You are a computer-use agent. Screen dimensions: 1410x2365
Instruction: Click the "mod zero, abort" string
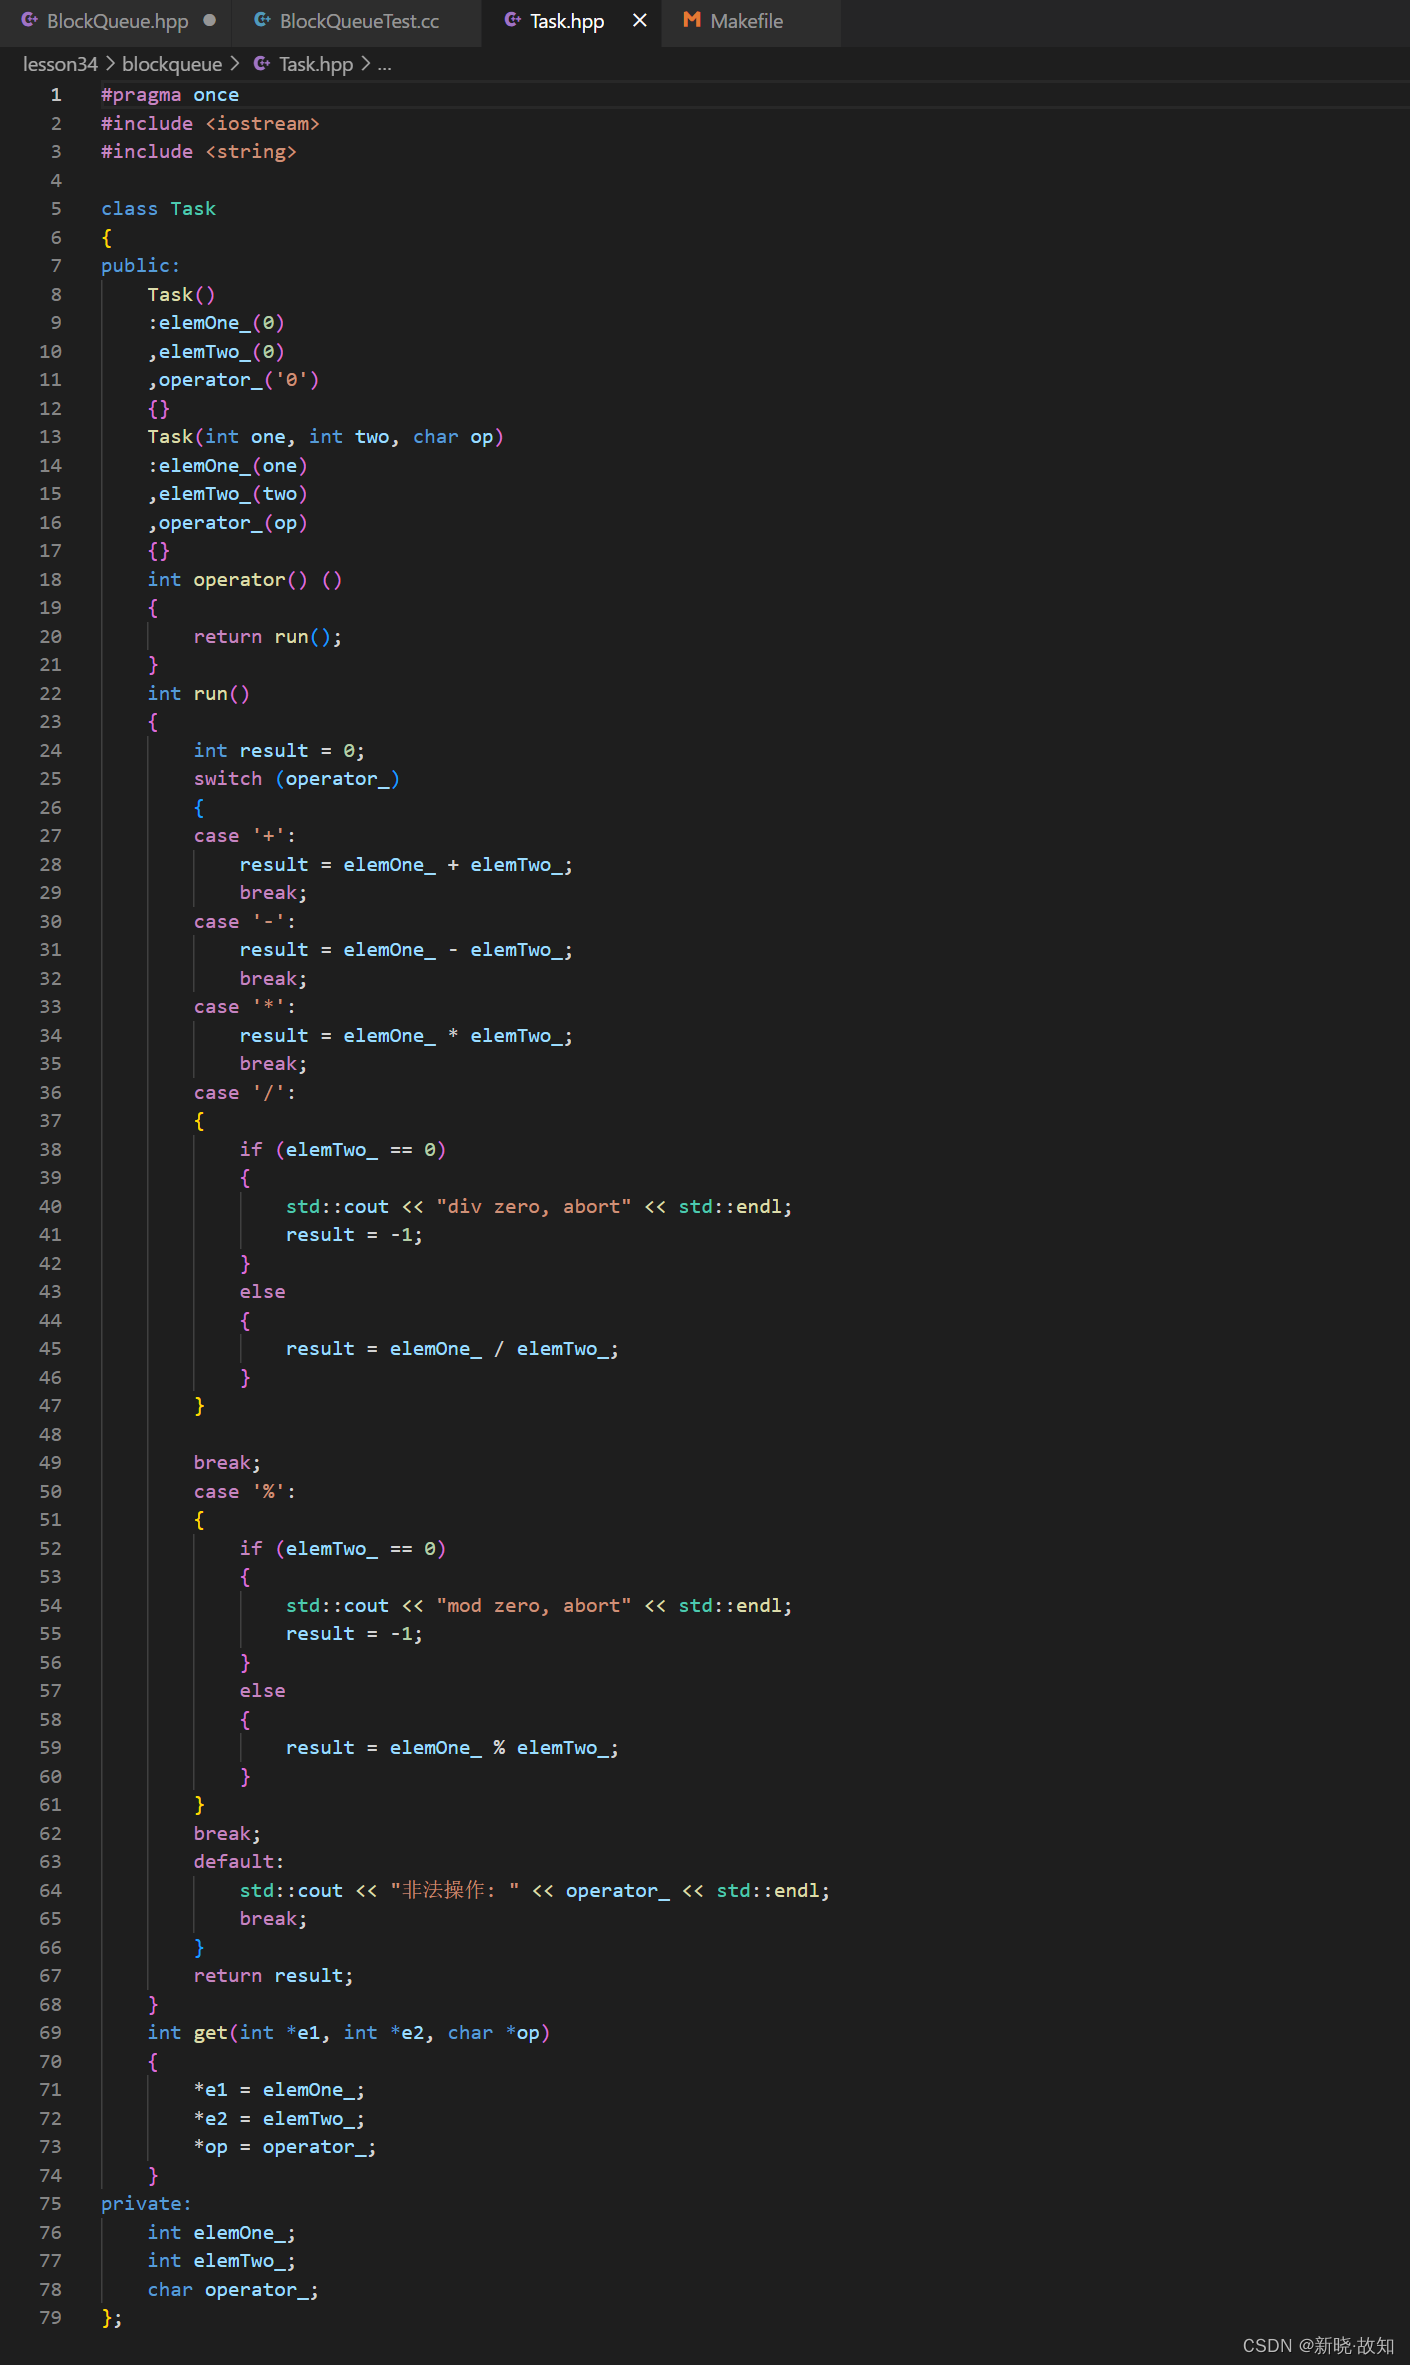point(534,1606)
